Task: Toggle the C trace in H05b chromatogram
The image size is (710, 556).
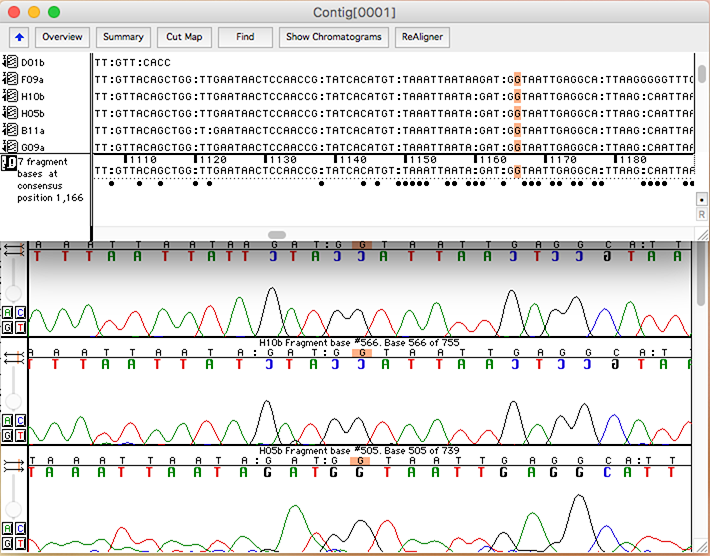Action: click(20, 528)
